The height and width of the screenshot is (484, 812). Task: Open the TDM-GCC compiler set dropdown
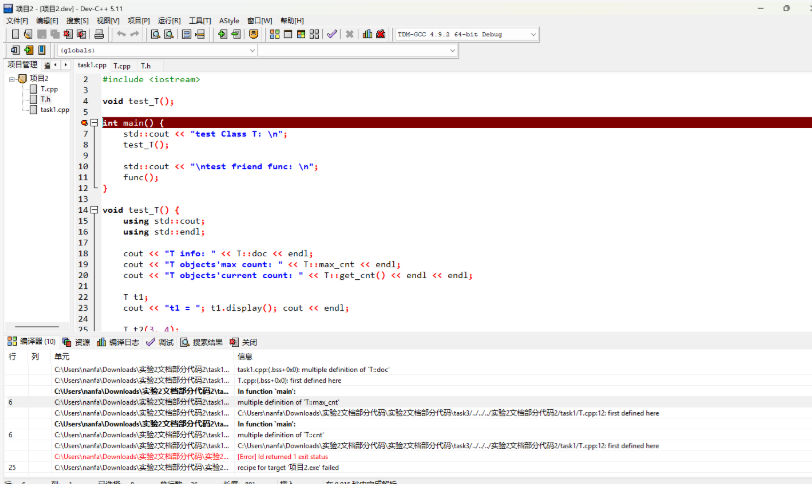point(533,34)
